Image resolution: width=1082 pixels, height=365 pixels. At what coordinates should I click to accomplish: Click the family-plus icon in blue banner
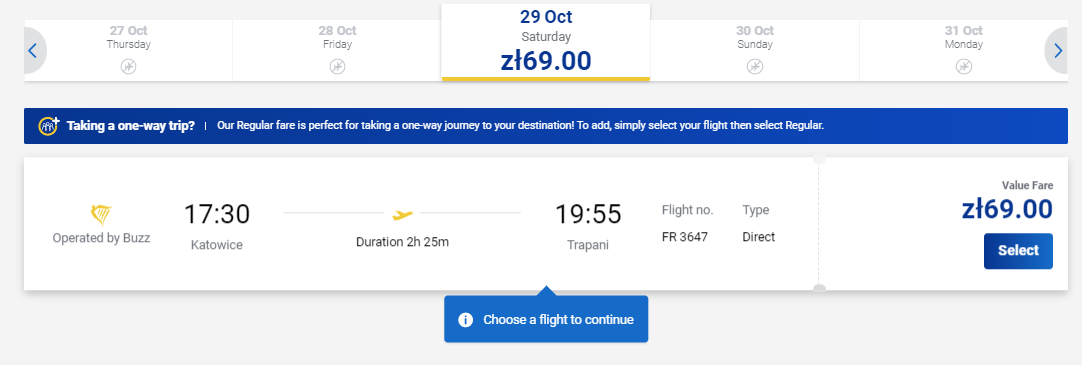click(x=48, y=126)
